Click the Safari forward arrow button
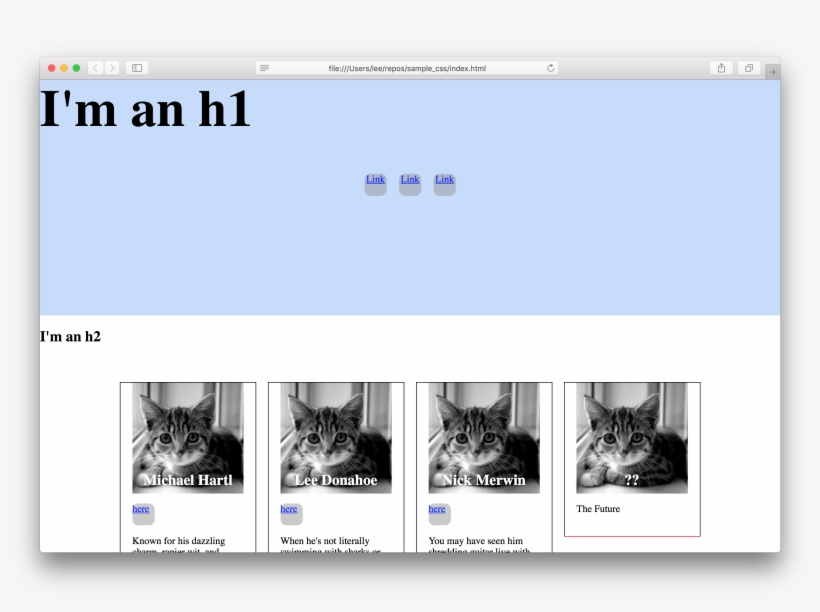This screenshot has height=612, width=820. point(112,68)
